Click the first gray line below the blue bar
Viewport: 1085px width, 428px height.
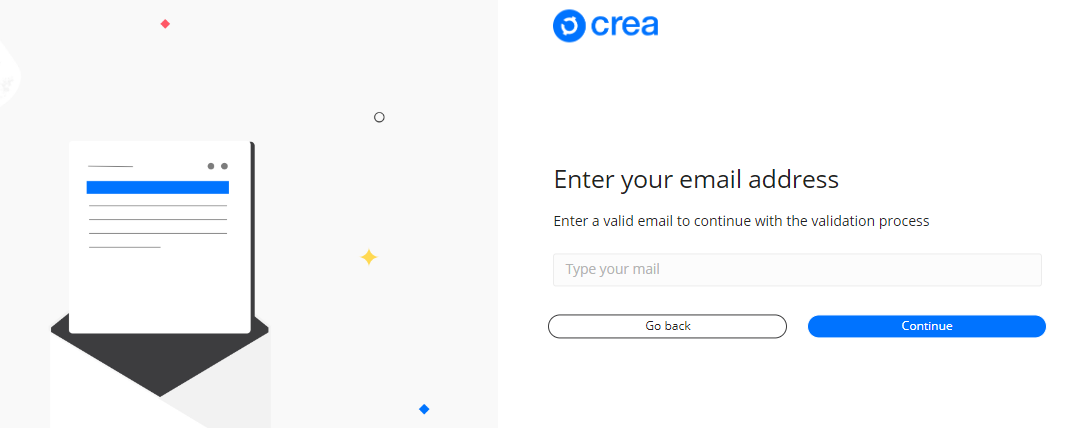coord(158,205)
